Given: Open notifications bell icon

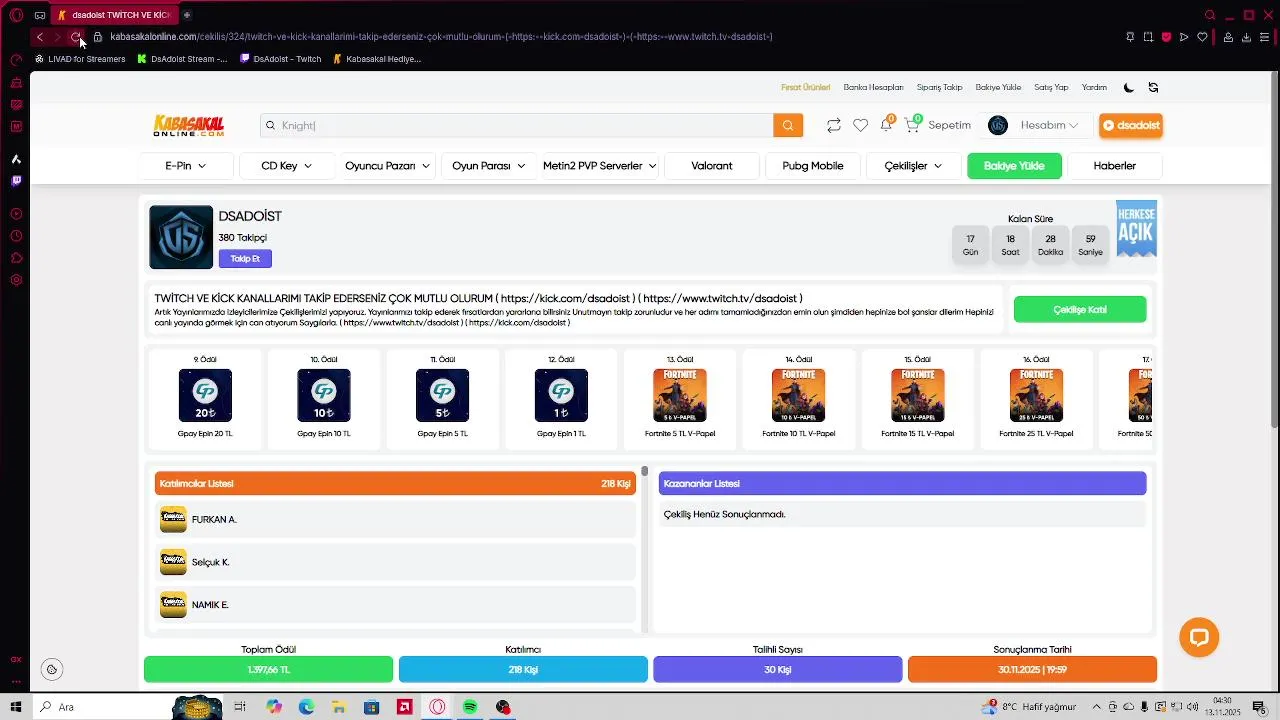Looking at the screenshot, I should 886,124.
